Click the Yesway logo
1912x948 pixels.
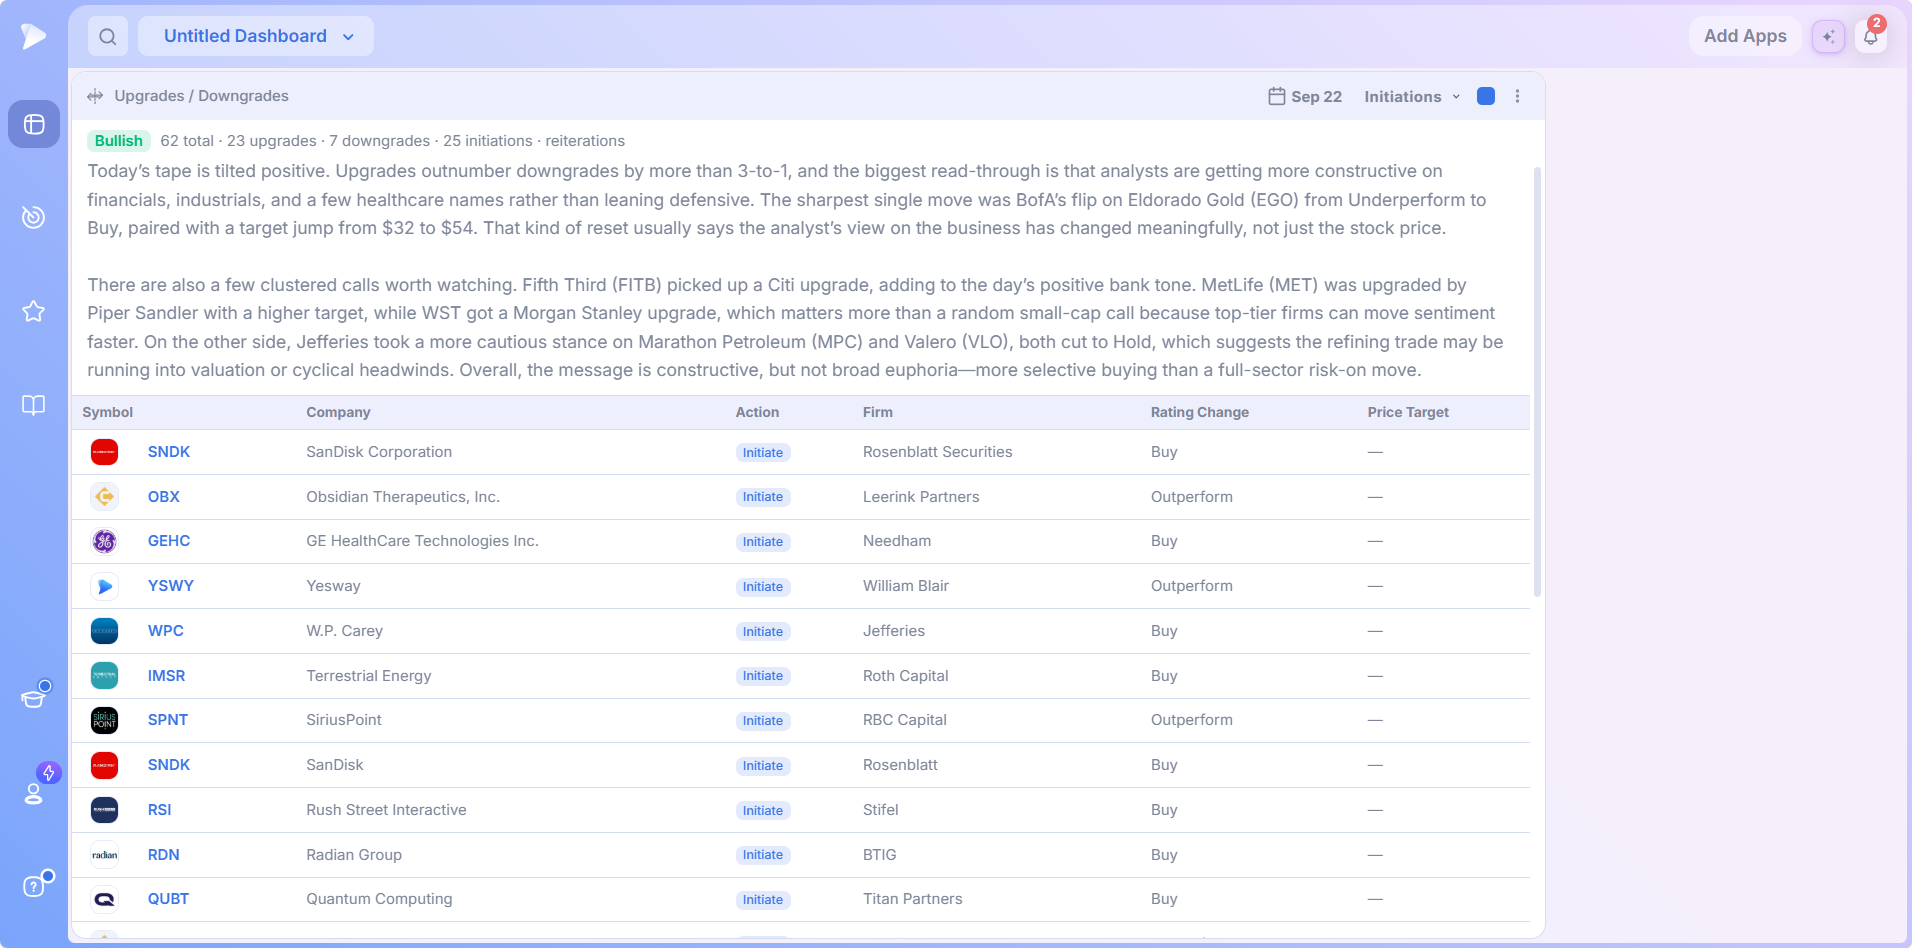(x=104, y=586)
